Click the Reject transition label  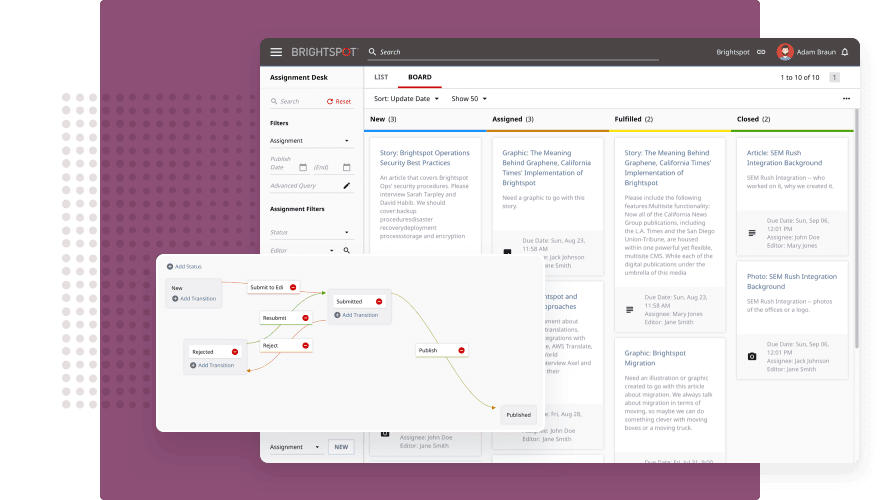[x=270, y=346]
